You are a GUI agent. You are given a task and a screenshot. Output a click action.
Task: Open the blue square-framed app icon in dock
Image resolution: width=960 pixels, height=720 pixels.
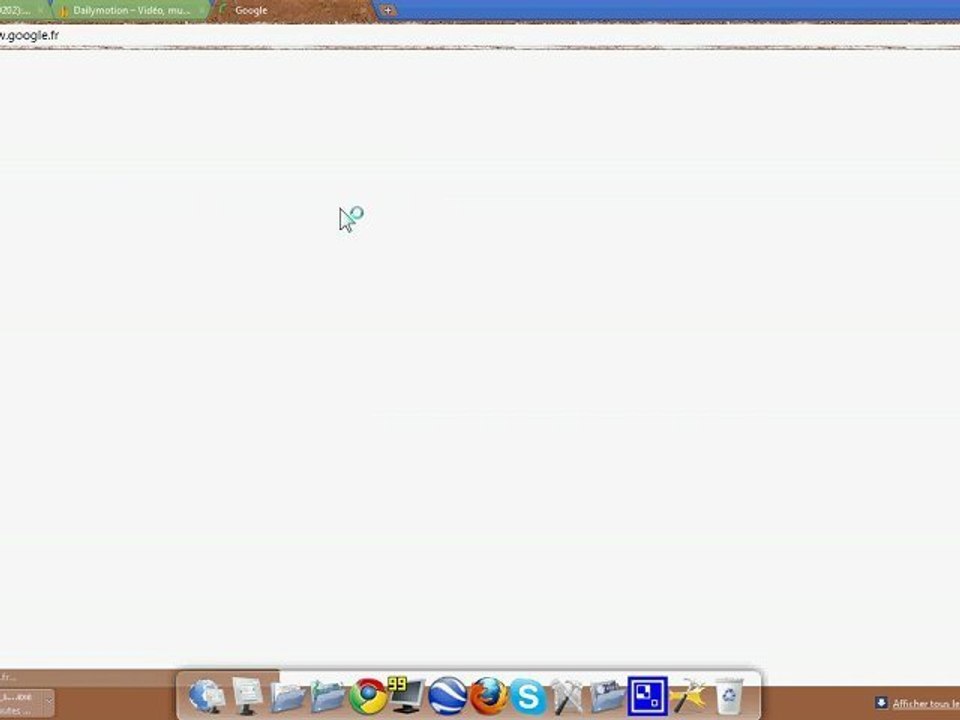tap(647, 696)
